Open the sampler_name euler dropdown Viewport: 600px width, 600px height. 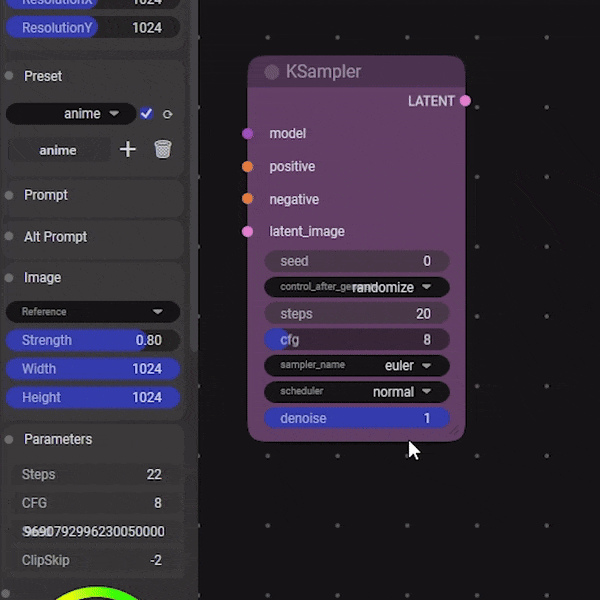(357, 366)
